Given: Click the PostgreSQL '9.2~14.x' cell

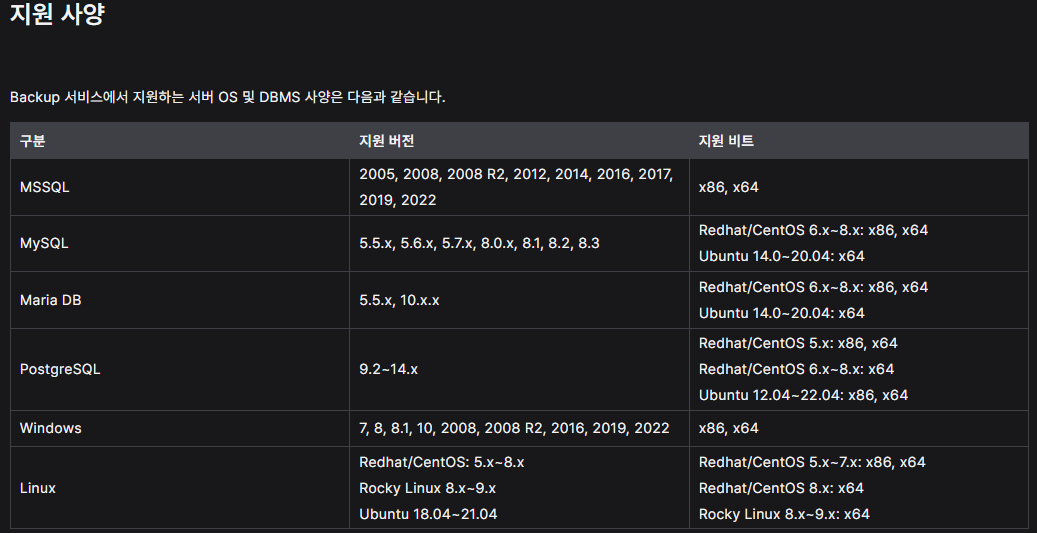Looking at the screenshot, I should coord(388,369).
